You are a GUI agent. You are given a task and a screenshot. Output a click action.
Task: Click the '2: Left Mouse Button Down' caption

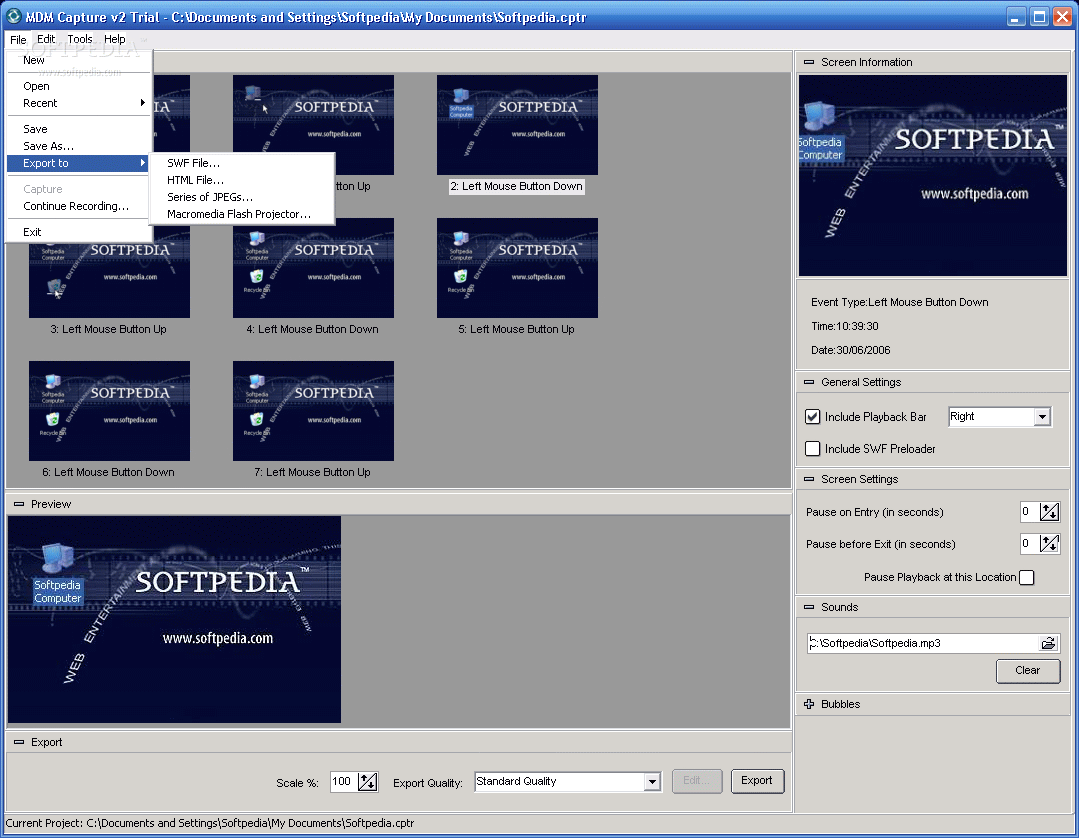tap(517, 186)
